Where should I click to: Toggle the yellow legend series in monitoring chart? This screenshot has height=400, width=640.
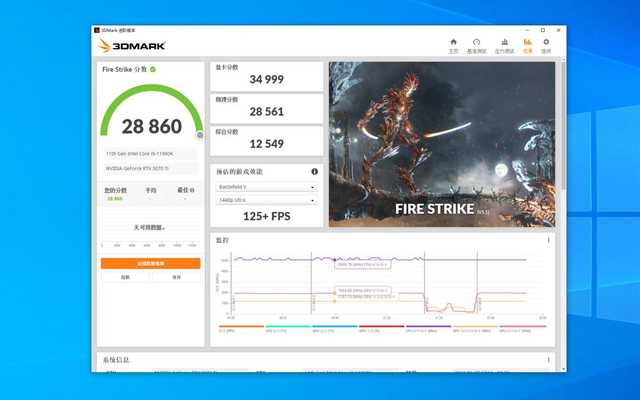(475, 328)
